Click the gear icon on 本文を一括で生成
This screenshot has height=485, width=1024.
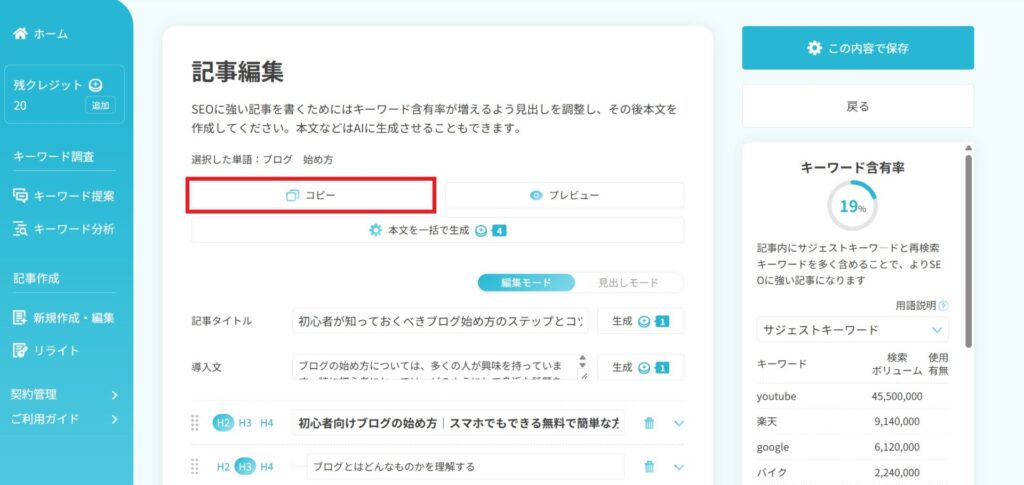(x=376, y=230)
